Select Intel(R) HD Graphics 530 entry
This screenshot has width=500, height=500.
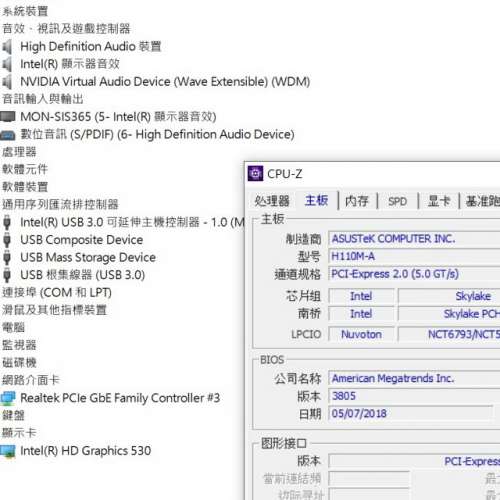tap(86, 451)
